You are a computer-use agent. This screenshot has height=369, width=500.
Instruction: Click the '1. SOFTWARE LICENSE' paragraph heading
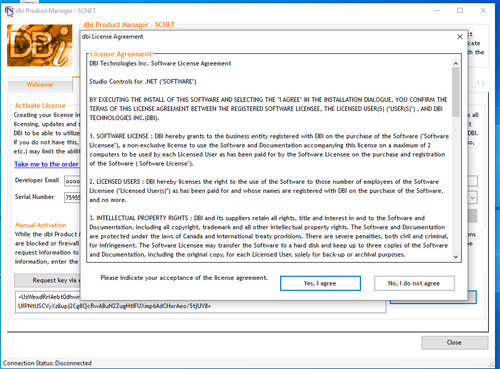pos(119,136)
